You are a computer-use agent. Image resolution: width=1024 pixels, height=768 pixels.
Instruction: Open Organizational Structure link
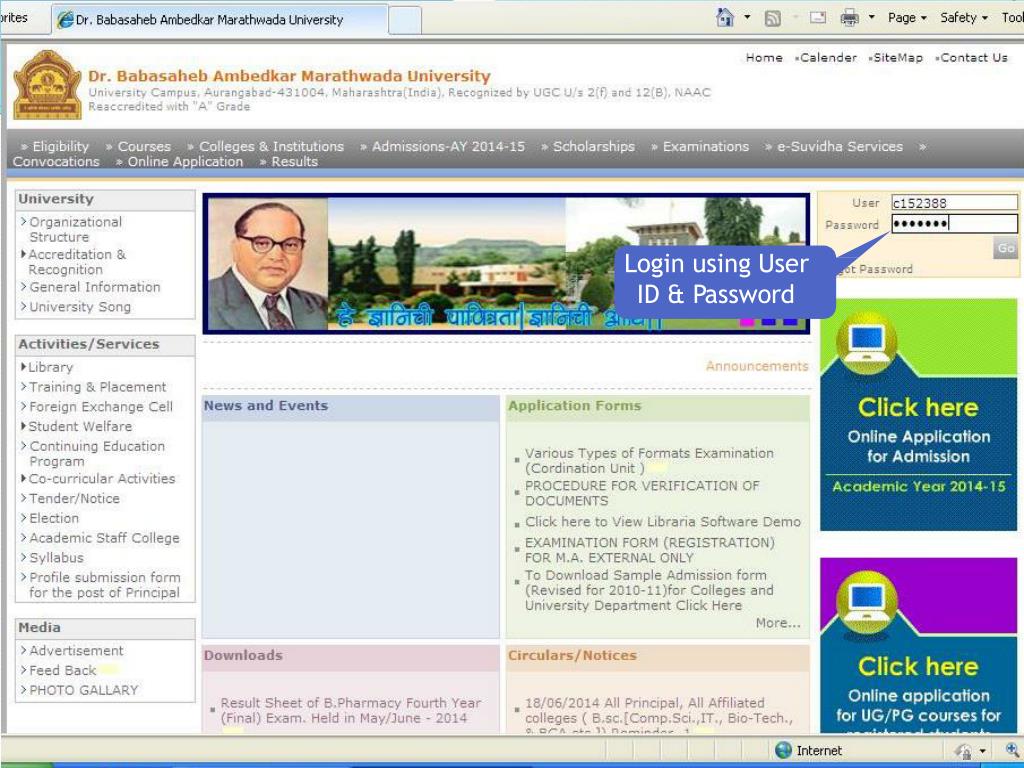75,229
